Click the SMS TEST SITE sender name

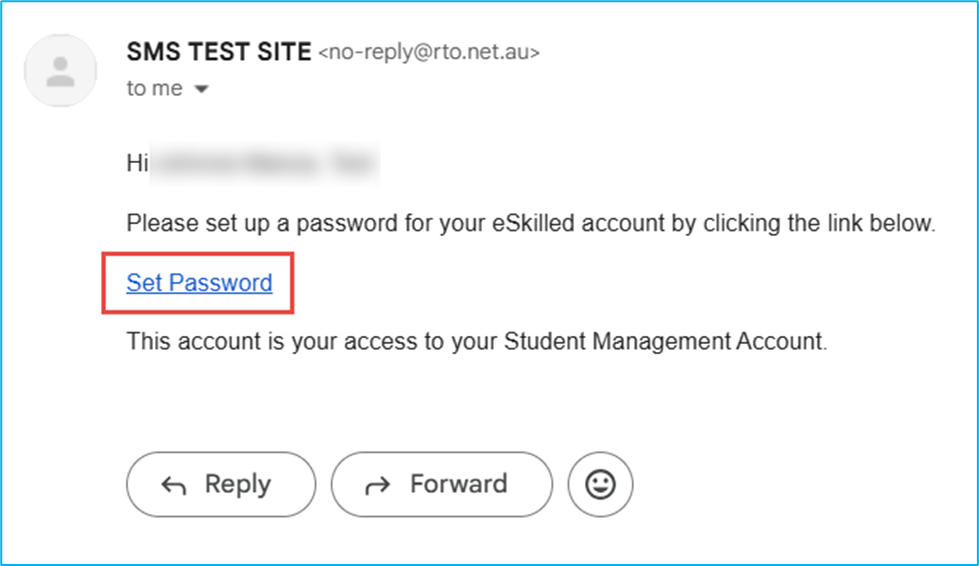click(x=219, y=52)
